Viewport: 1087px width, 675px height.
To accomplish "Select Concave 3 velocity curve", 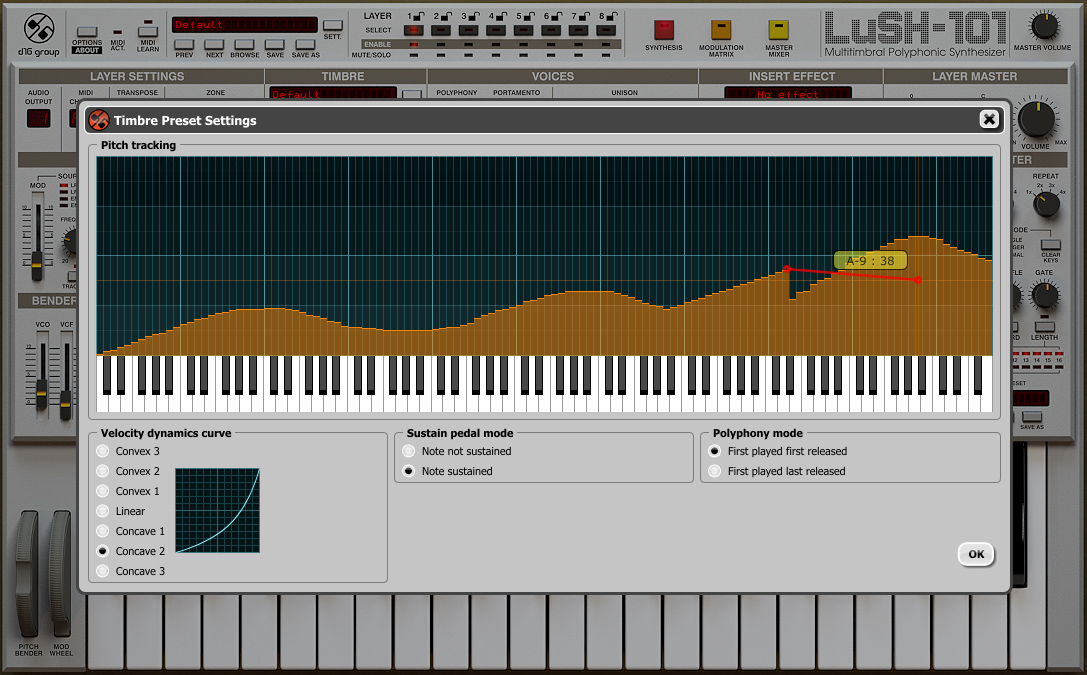I will point(103,571).
